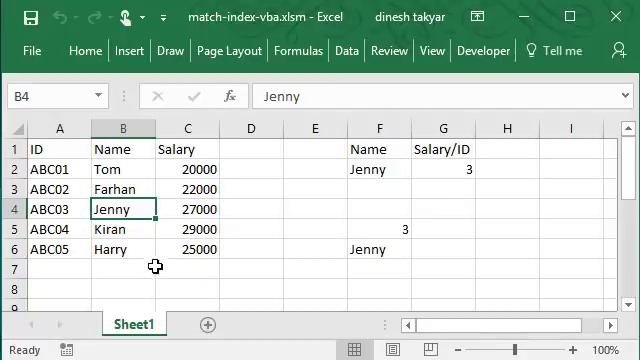Viewport: 640px width, 360px height.
Task: Open Touch/Mouse mode dropdown arrow
Action: point(142,18)
